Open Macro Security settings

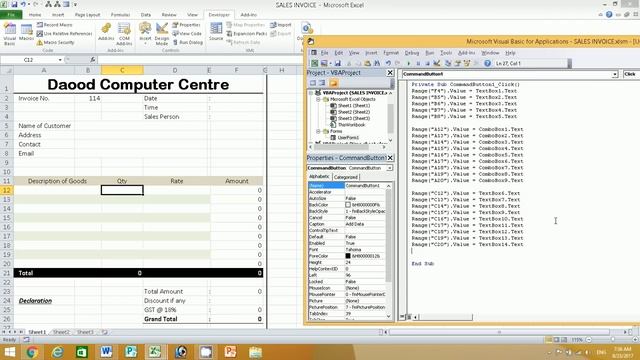coord(56,42)
